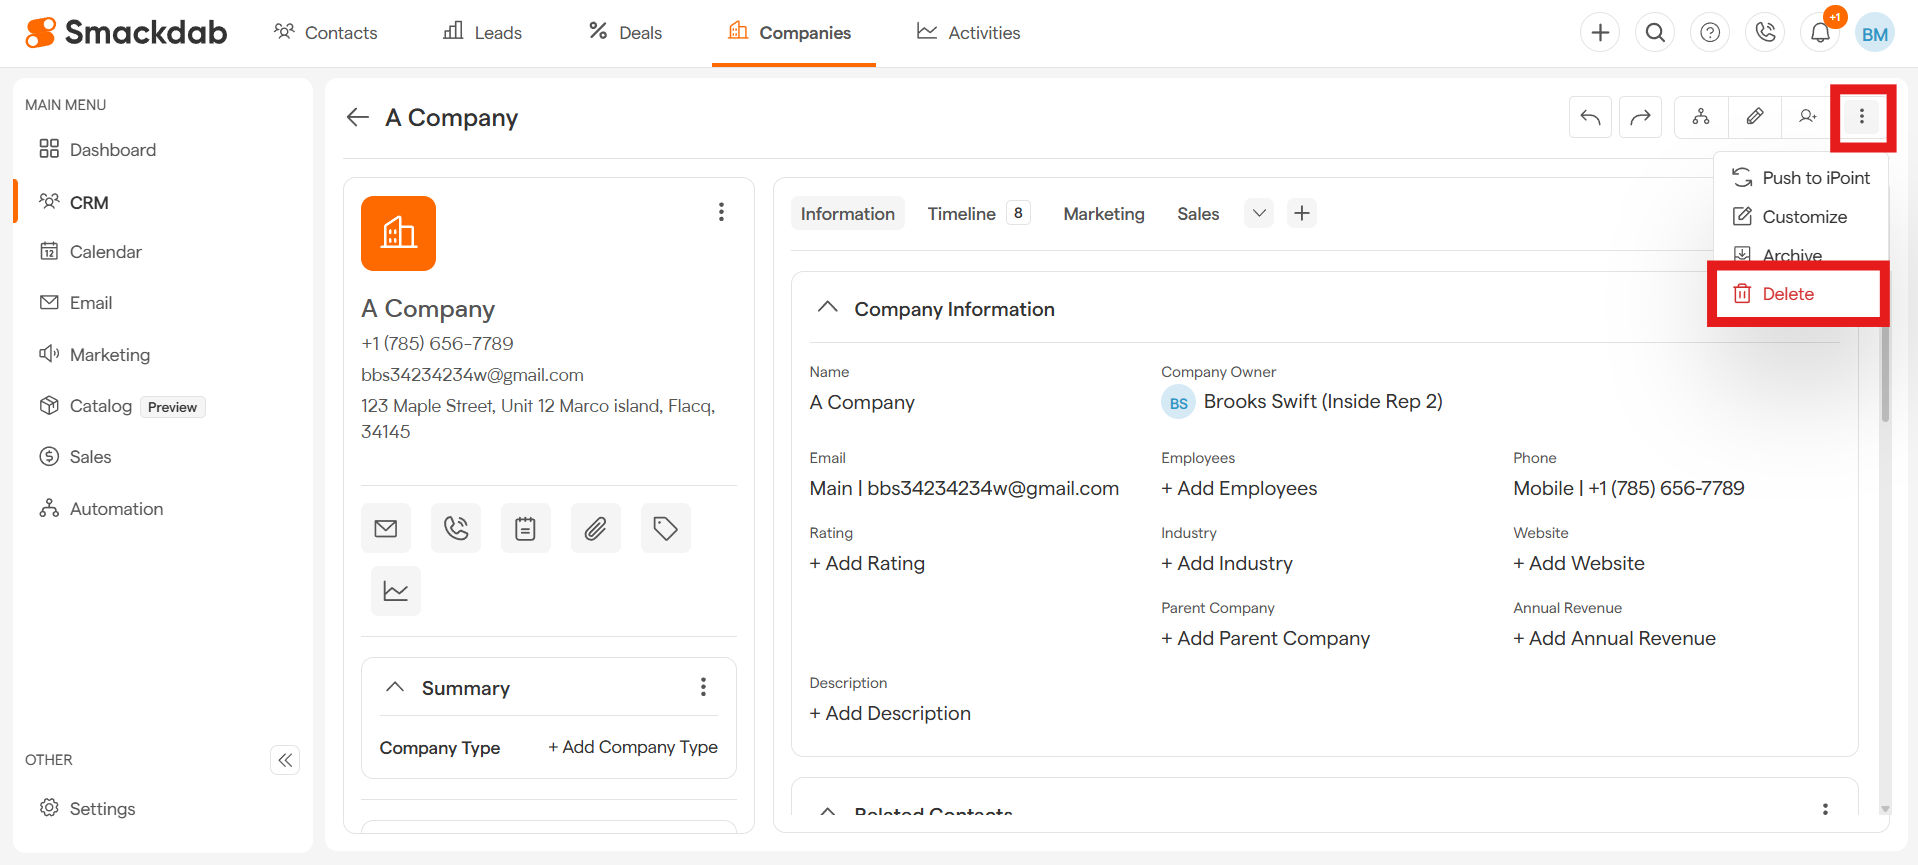The image size is (1918, 865).
Task: Click the hierarchy icon in company toolbar
Action: (x=1700, y=117)
